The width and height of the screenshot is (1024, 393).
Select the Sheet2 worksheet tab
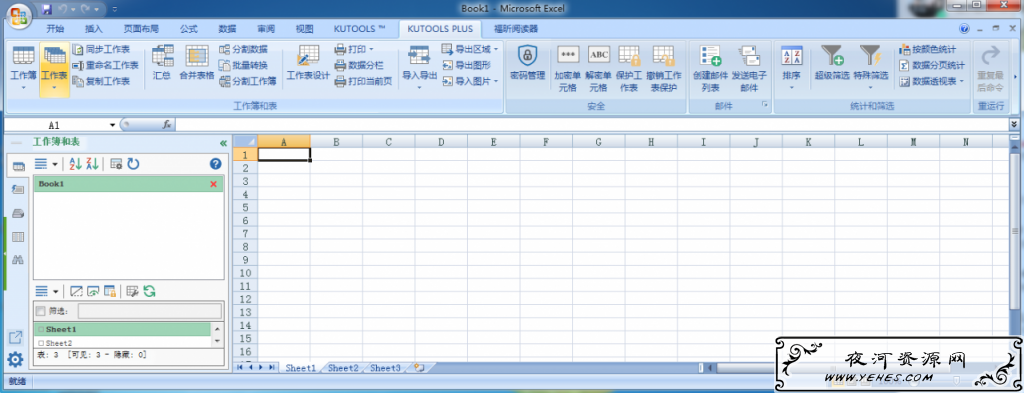tap(343, 368)
